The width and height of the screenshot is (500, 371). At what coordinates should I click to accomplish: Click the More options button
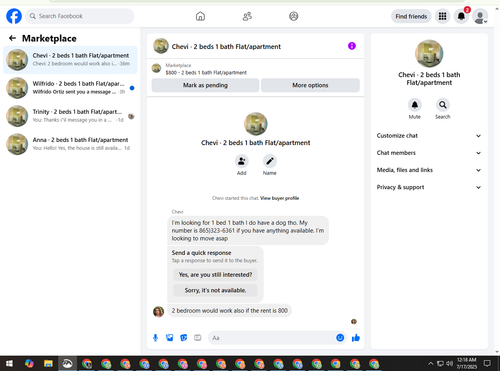pyautogui.click(x=310, y=85)
